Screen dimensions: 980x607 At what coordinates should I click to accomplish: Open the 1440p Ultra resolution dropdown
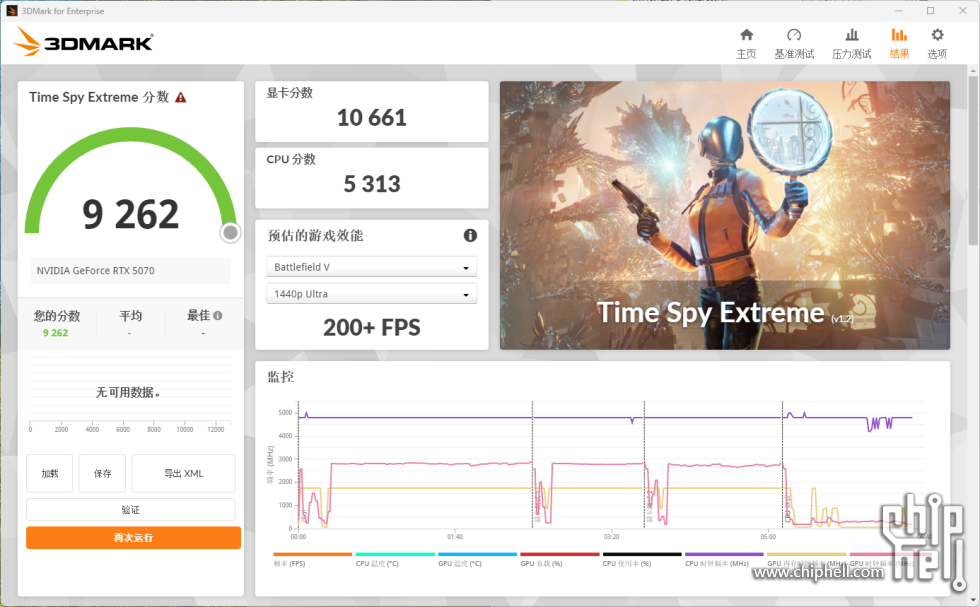click(371, 294)
